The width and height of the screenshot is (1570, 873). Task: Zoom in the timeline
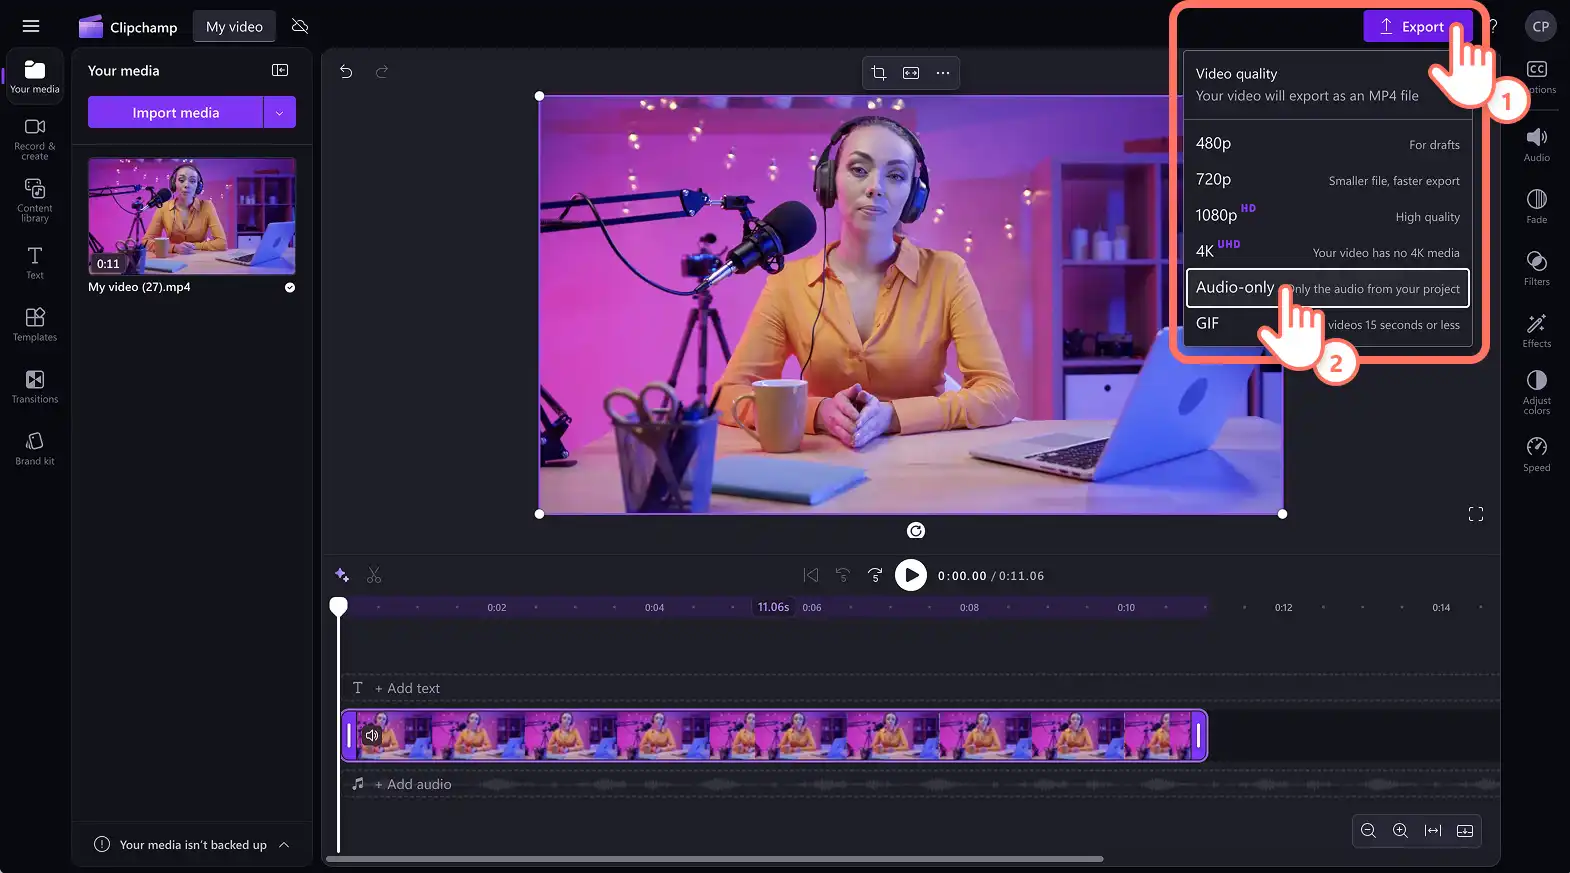[x=1401, y=831]
